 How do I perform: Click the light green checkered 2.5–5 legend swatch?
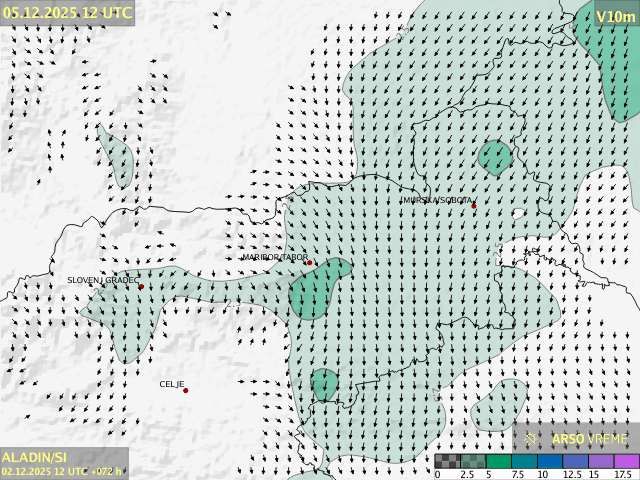pyautogui.click(x=474, y=461)
